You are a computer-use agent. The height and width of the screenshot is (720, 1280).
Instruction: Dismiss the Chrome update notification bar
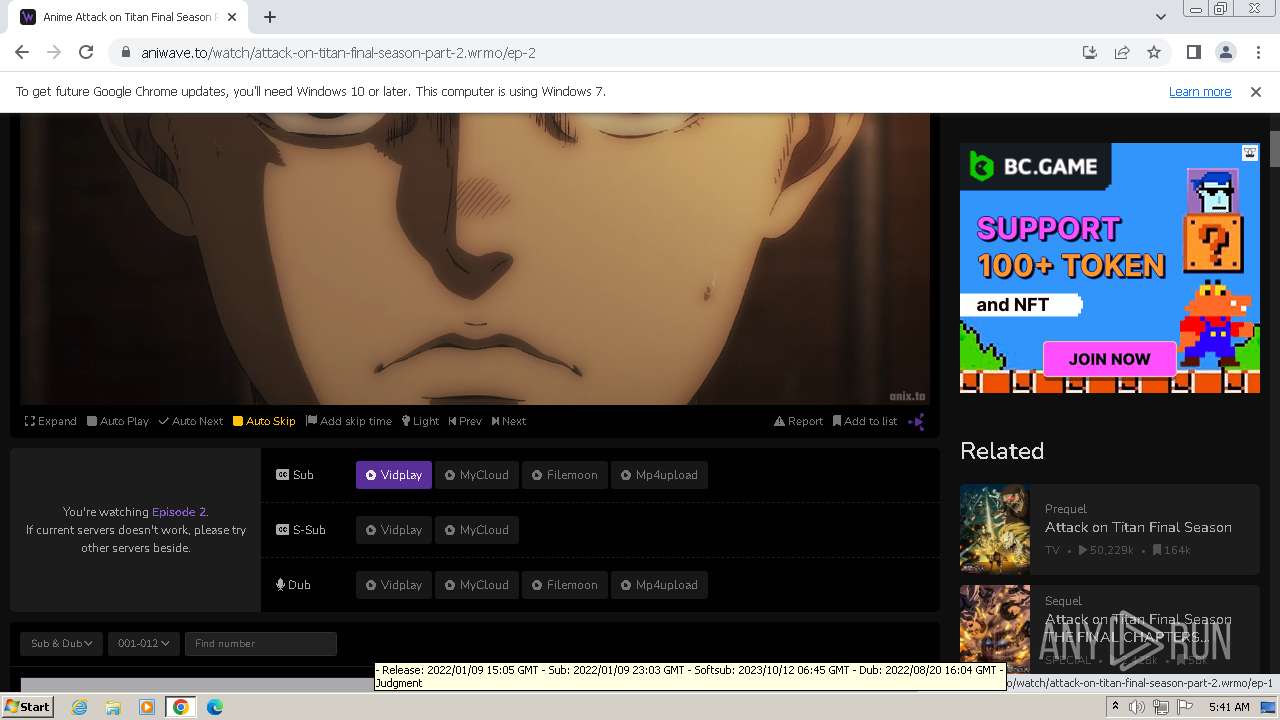pos(1256,91)
